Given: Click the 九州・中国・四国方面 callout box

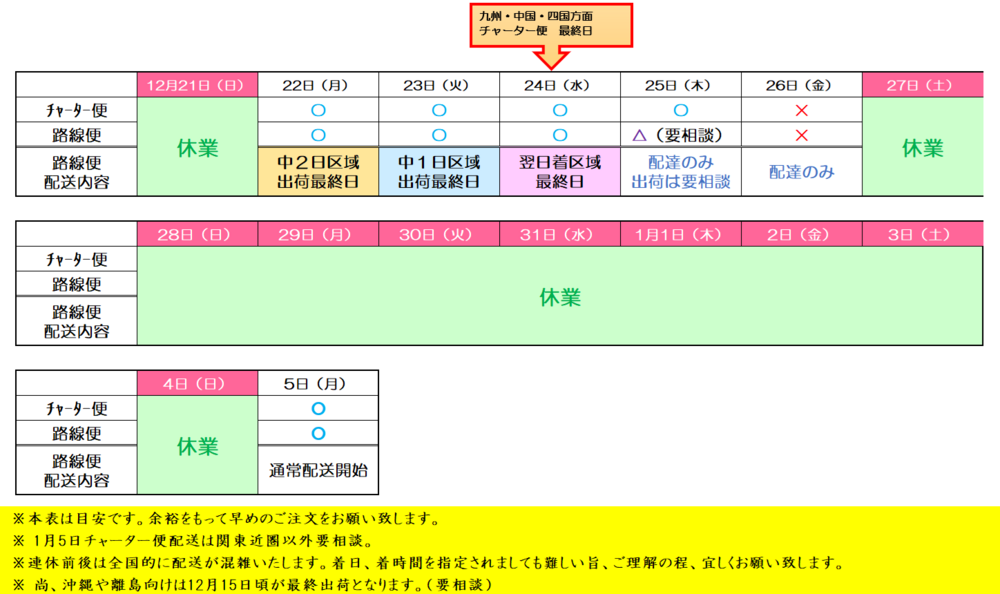Looking at the screenshot, I should (551, 24).
